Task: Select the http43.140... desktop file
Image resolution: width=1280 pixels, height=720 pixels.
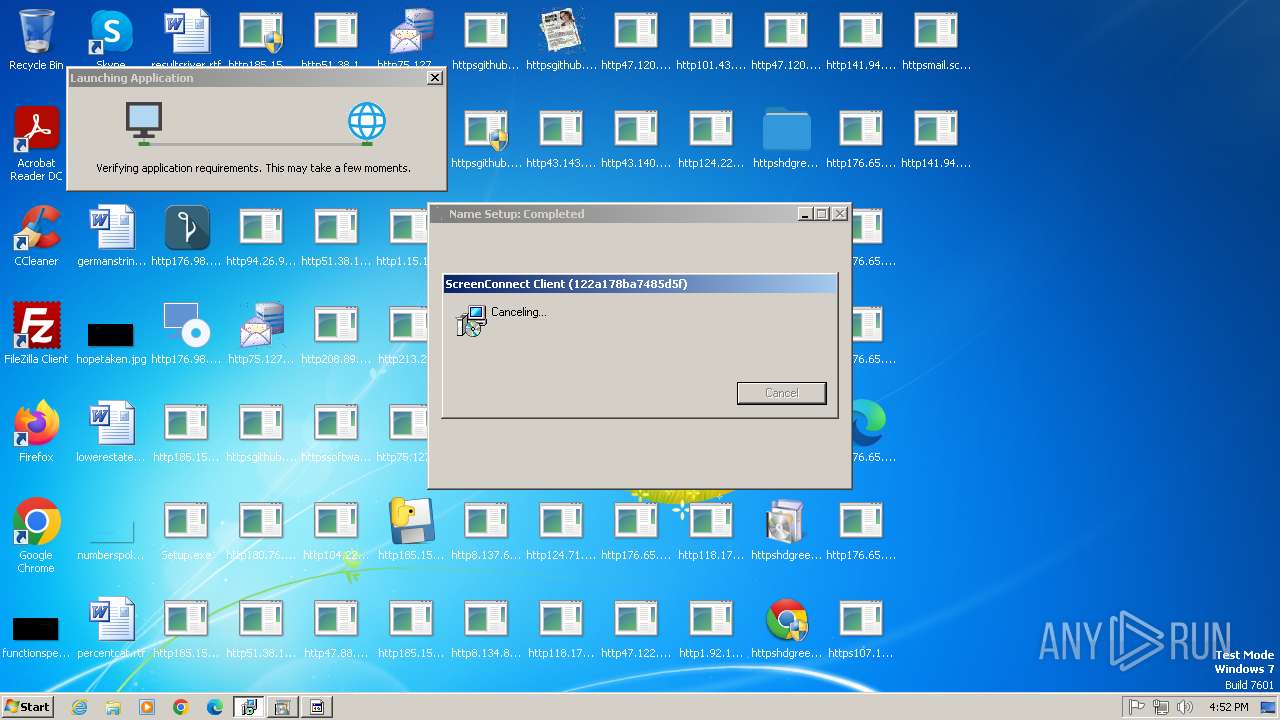Action: coord(636,138)
